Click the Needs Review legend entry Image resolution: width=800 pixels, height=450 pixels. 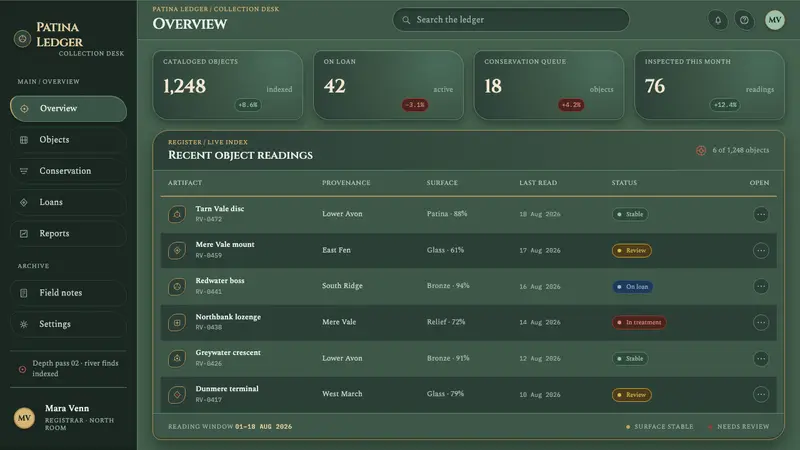click(x=739, y=427)
